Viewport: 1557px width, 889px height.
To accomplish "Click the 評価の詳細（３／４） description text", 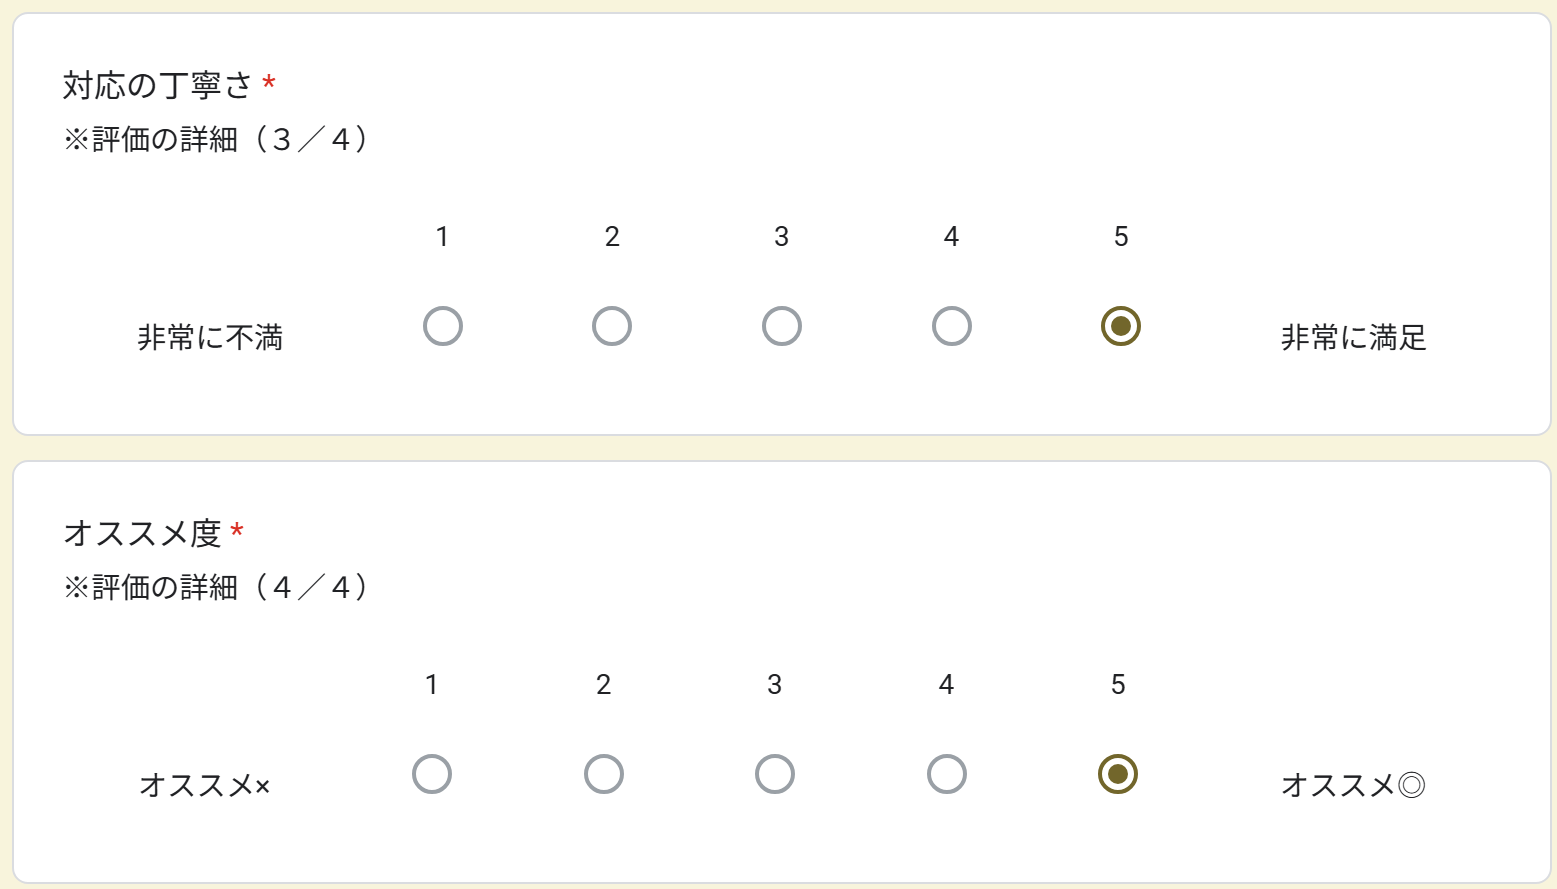I will 217,140.
